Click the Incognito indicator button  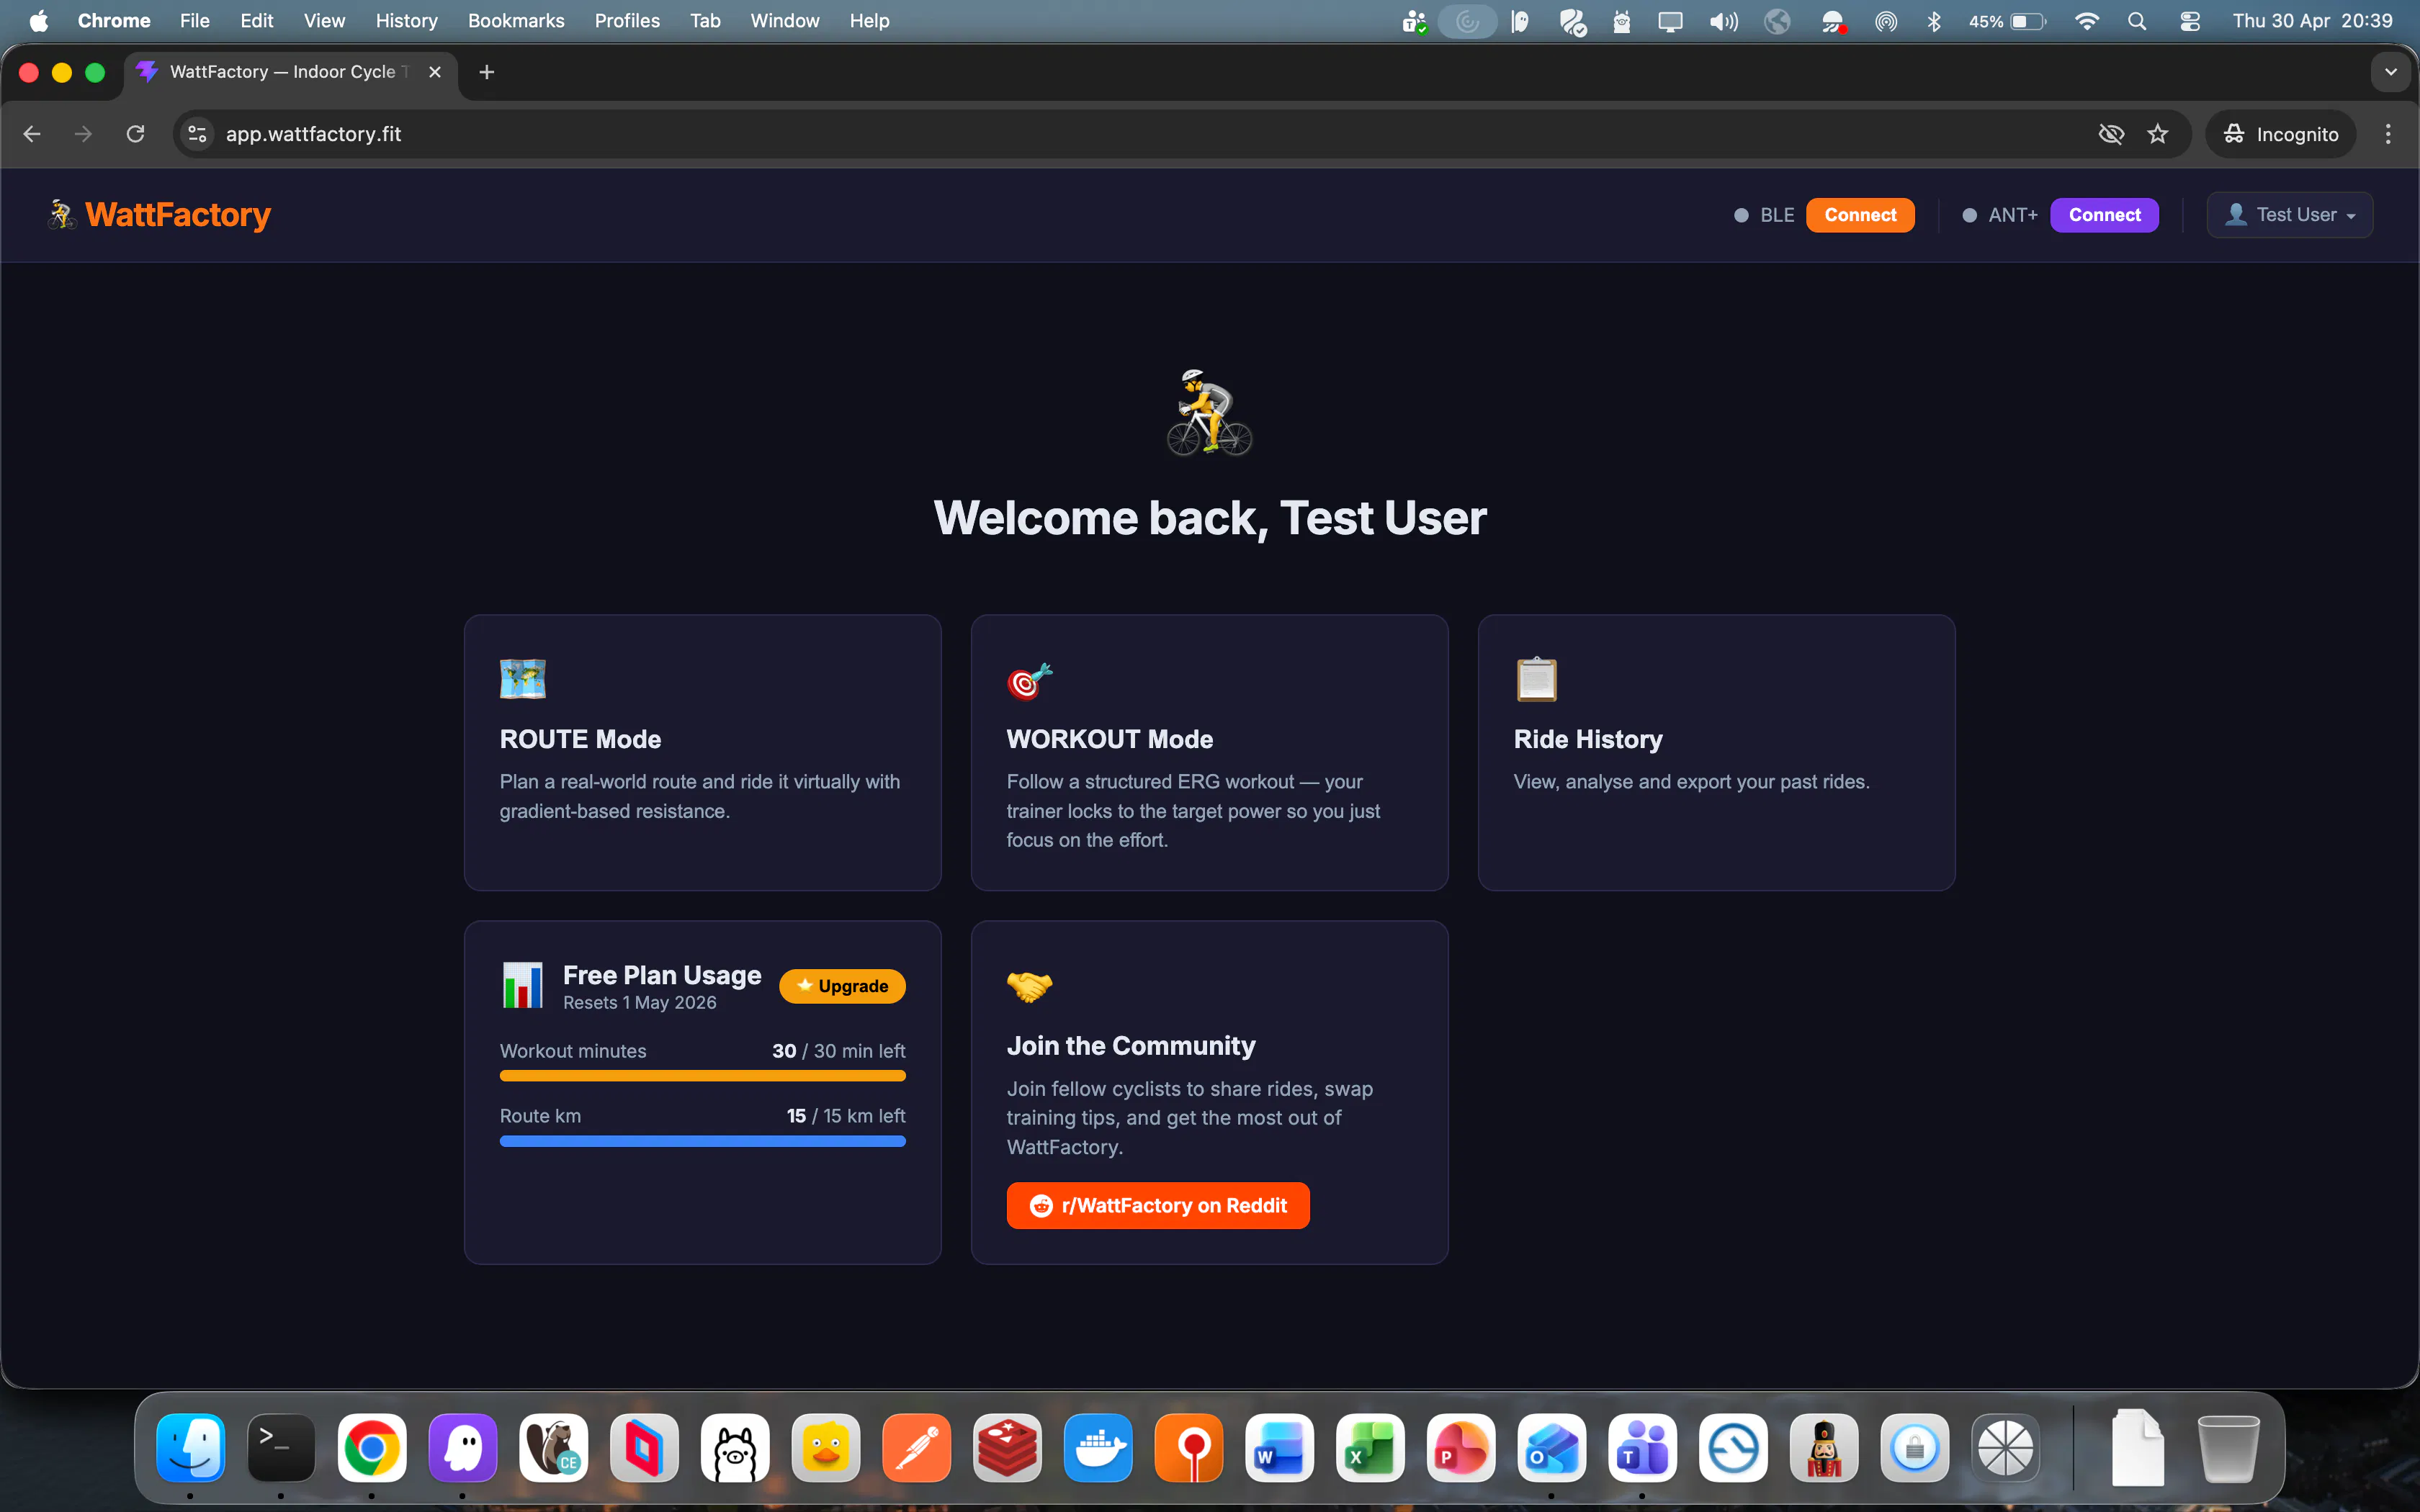(x=2281, y=134)
